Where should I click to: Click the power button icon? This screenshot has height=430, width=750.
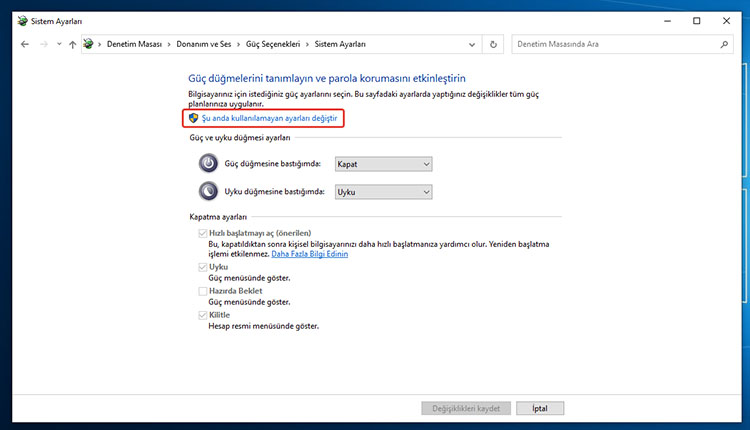(x=207, y=164)
